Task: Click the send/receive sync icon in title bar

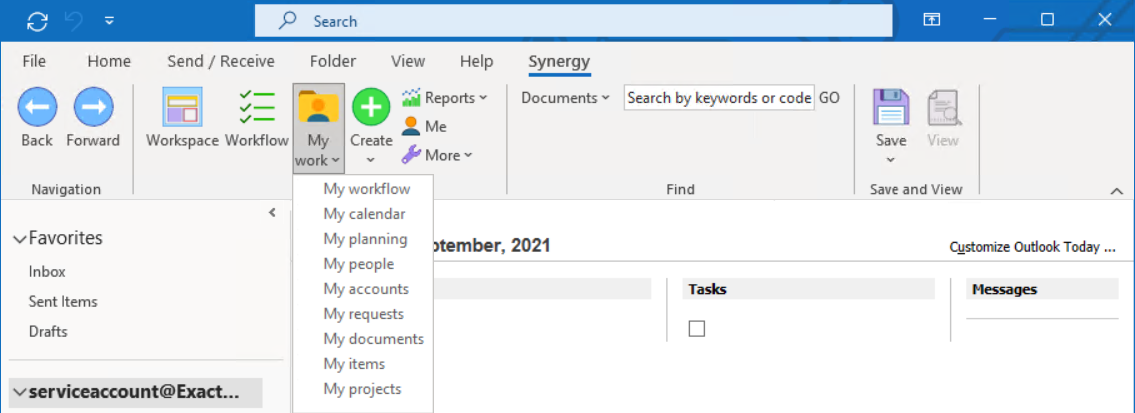Action: click(x=37, y=20)
